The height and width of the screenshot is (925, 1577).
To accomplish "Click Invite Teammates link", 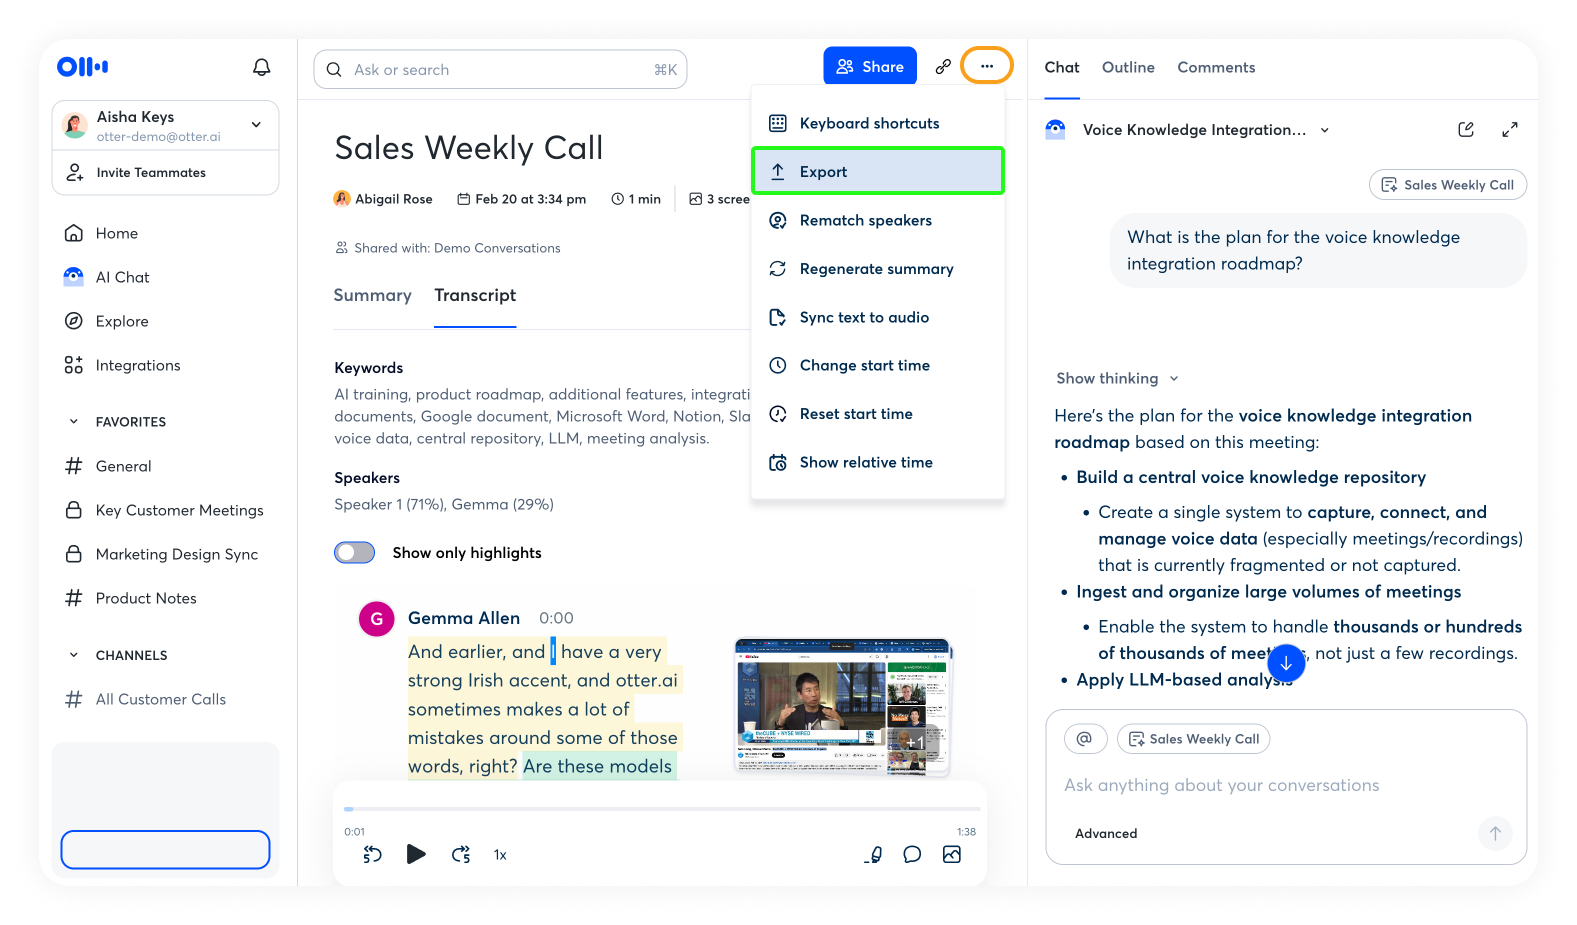I will [x=150, y=173].
